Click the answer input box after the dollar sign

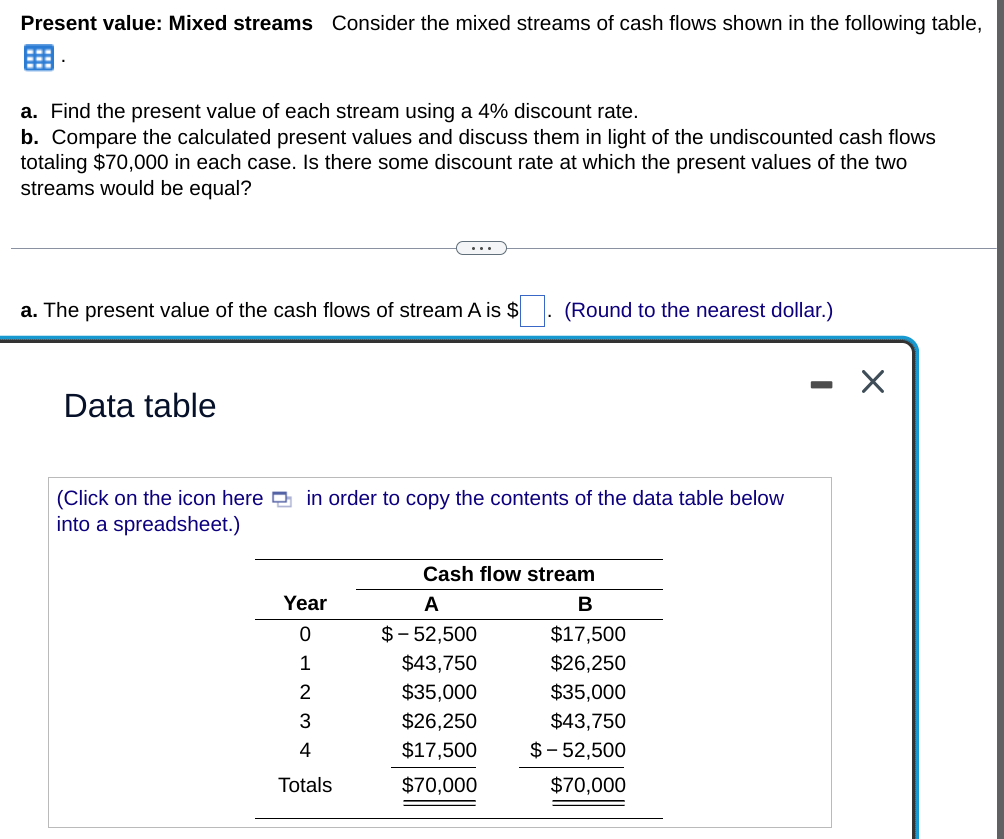531,310
